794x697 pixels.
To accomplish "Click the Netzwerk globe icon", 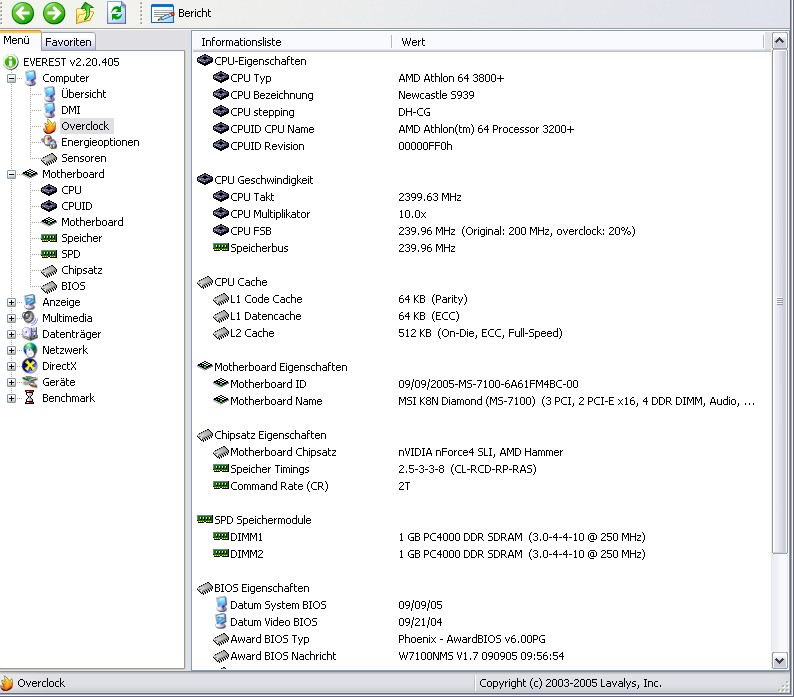I will (x=30, y=350).
